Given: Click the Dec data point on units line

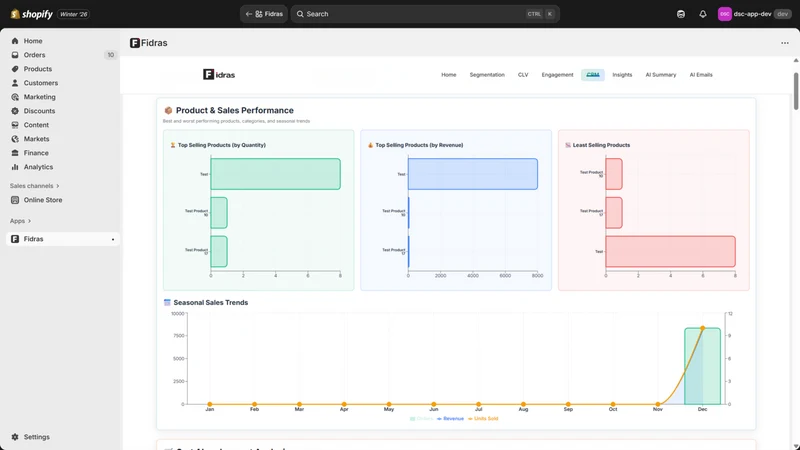Looking at the screenshot, I should point(703,328).
